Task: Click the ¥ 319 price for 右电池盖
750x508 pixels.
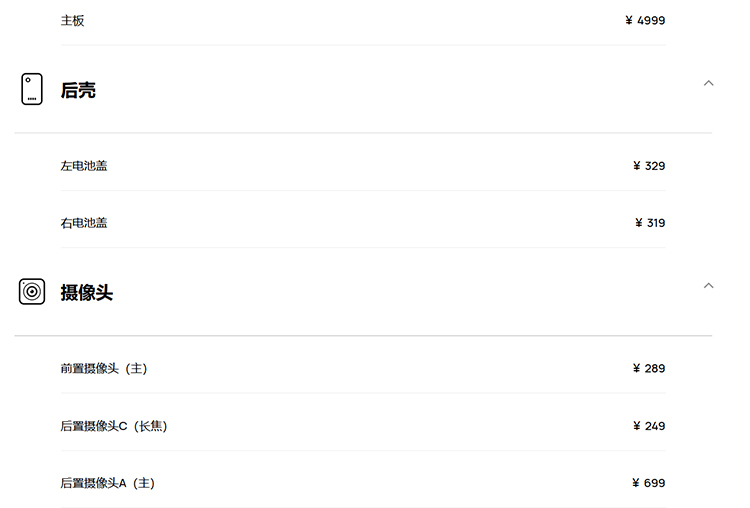Action: pyautogui.click(x=650, y=223)
